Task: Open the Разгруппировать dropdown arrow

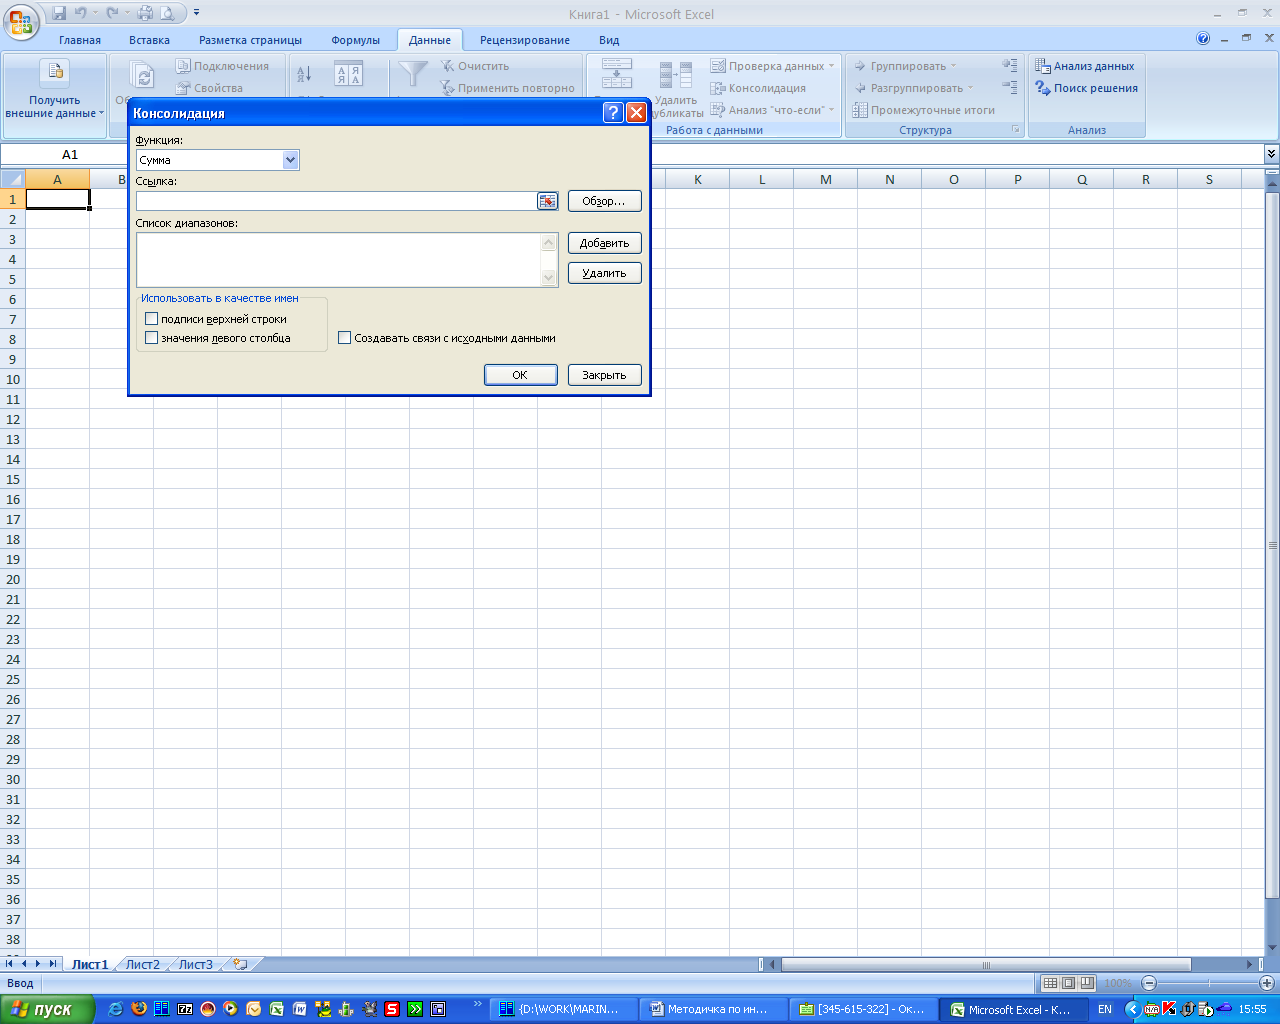Action: click(x=970, y=88)
